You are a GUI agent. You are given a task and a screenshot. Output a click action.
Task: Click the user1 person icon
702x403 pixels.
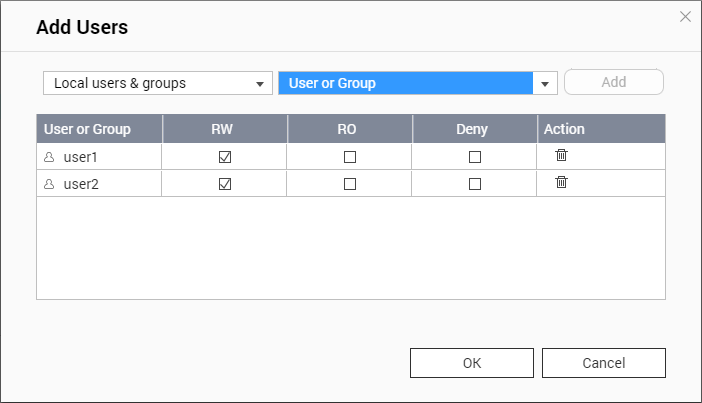tap(49, 157)
